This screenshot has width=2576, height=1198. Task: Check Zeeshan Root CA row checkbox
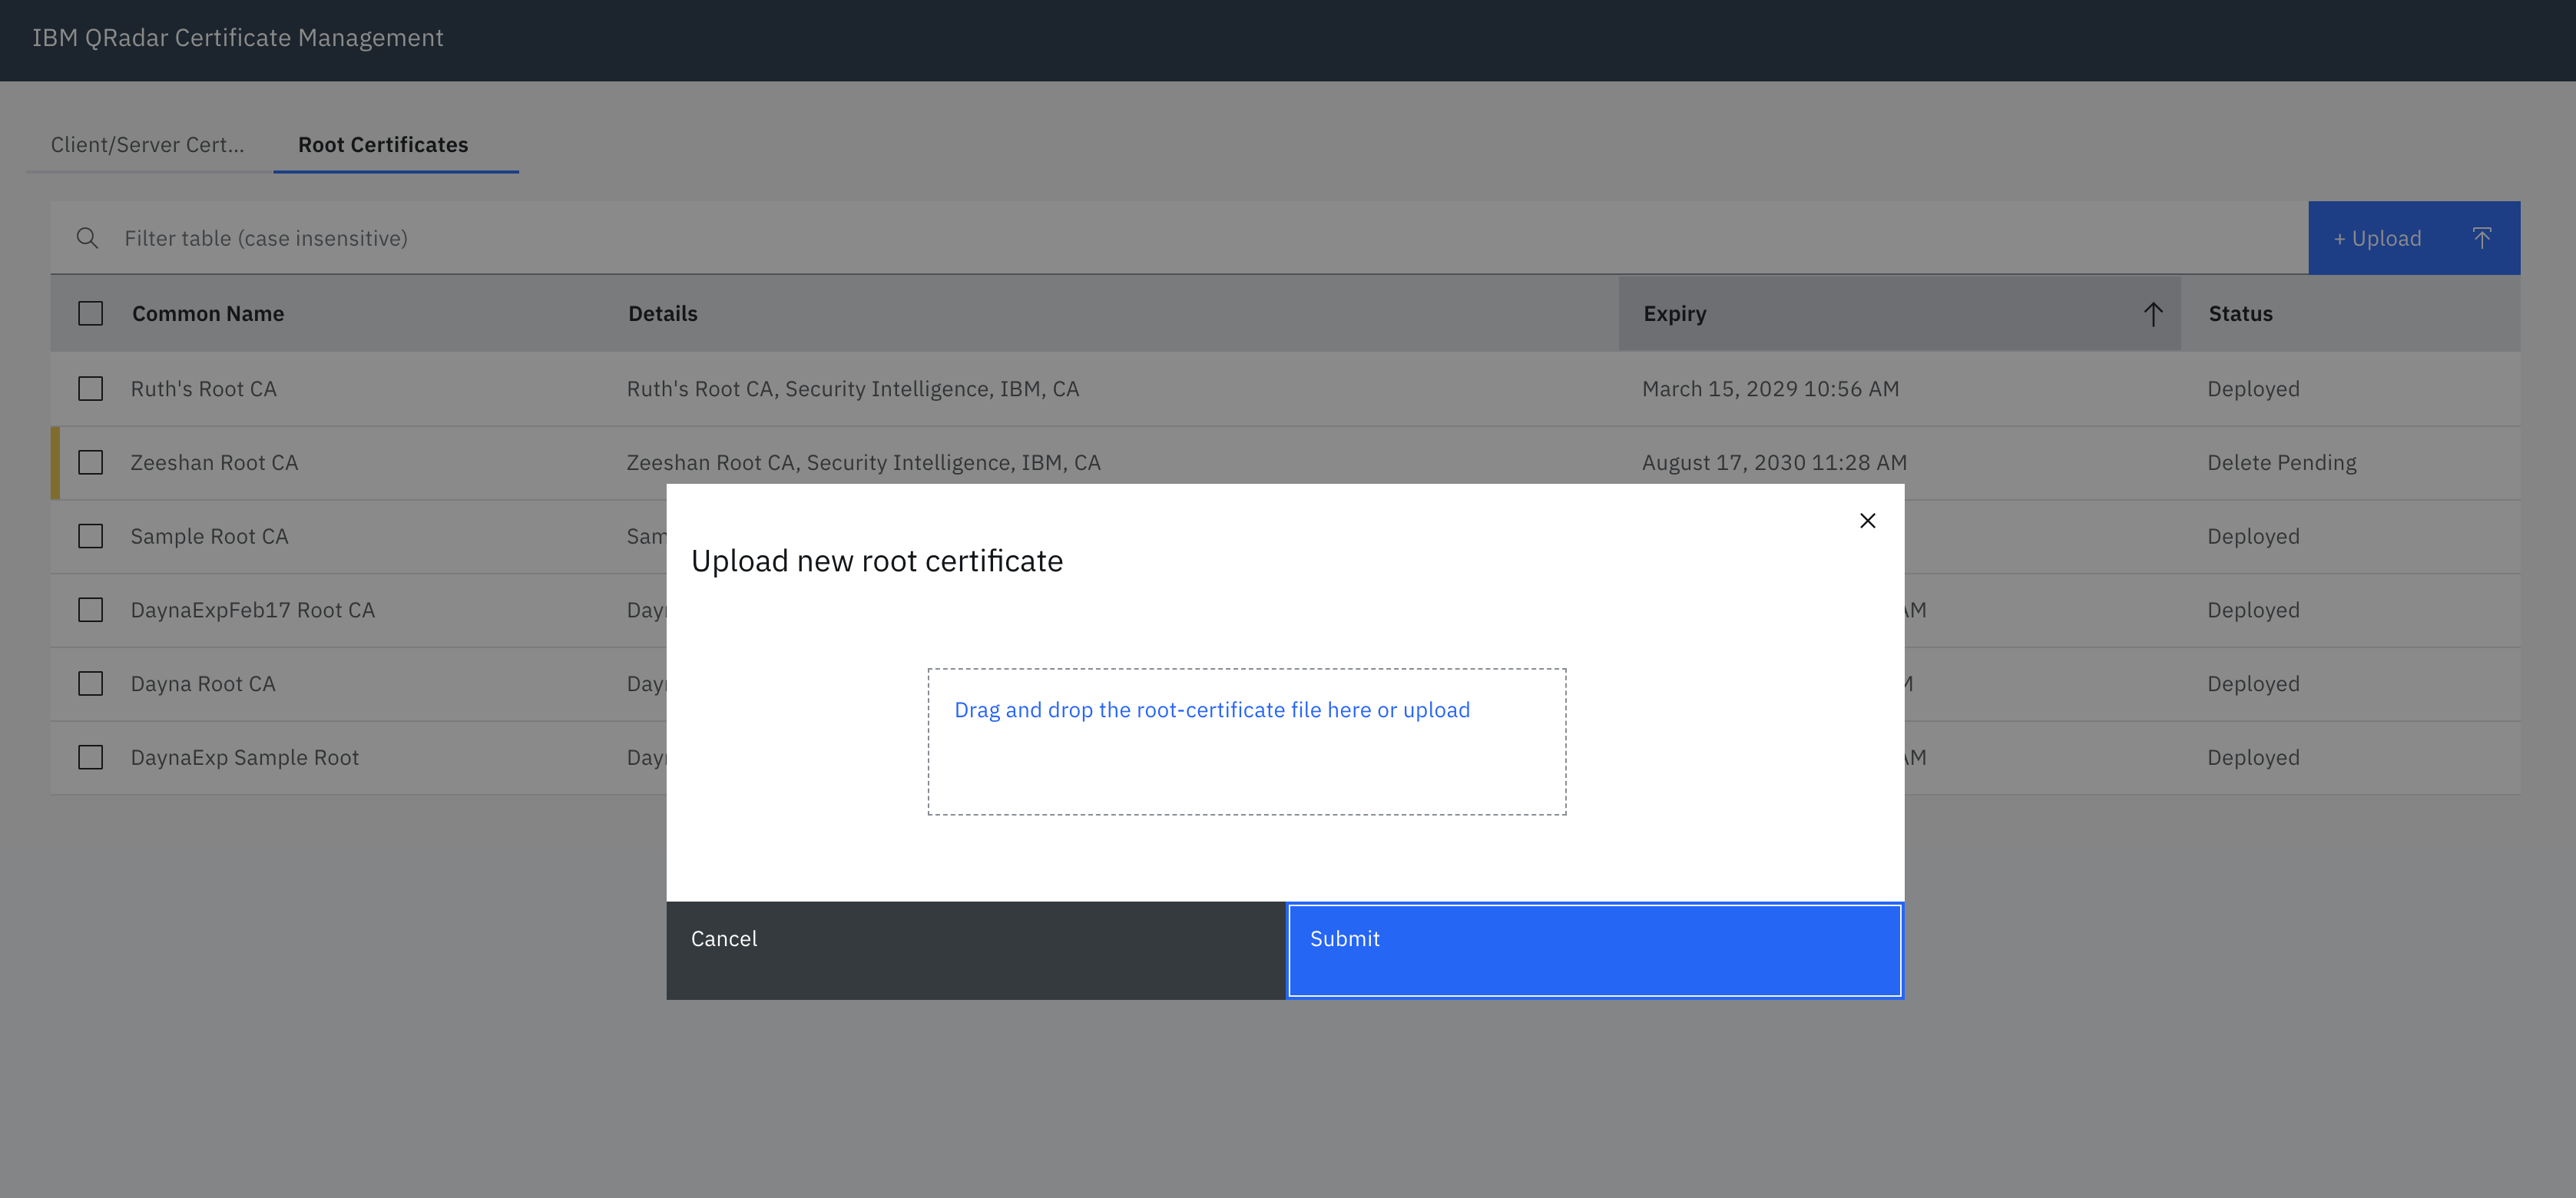coord(90,462)
